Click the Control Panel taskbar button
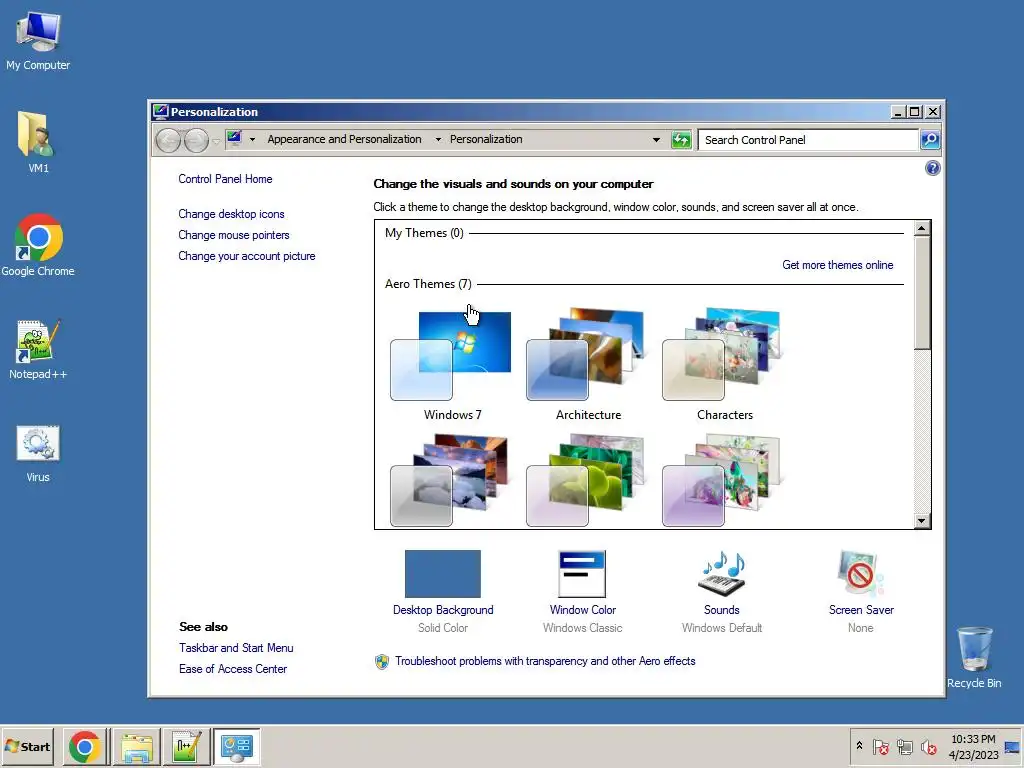This screenshot has height=768, width=1024. tap(236, 747)
